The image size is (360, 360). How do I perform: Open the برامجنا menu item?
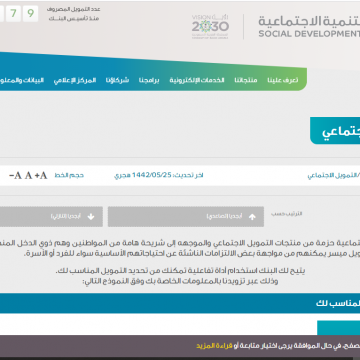149,80
